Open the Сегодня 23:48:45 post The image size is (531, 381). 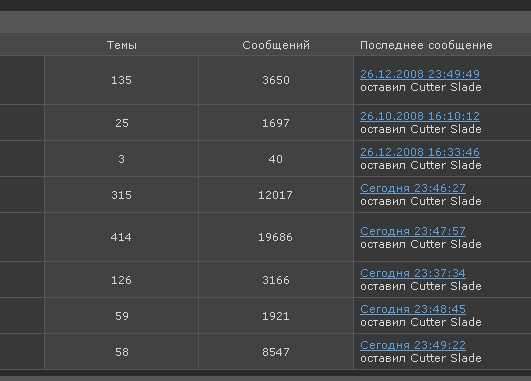click(412, 309)
